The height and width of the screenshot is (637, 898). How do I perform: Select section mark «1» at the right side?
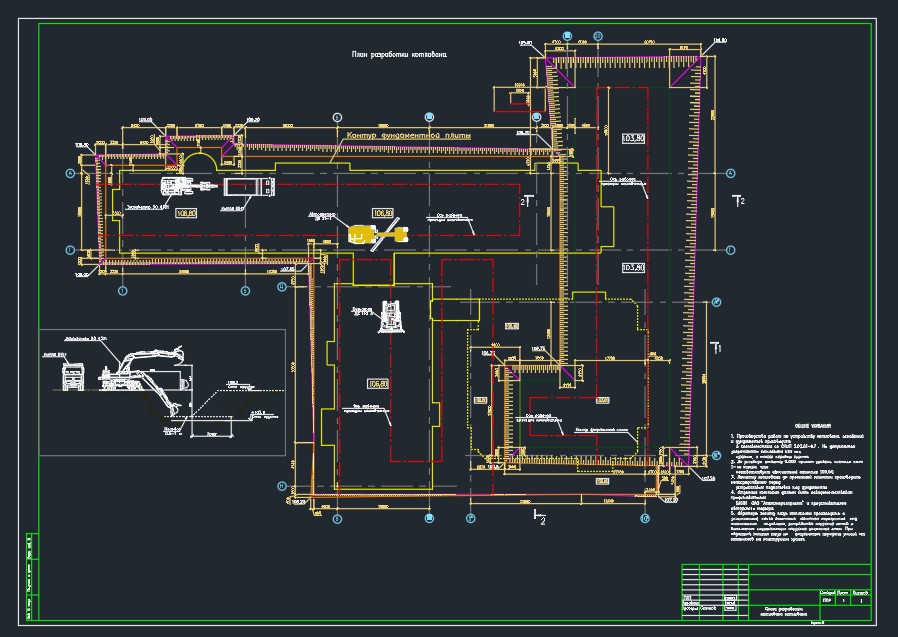pyautogui.click(x=716, y=347)
